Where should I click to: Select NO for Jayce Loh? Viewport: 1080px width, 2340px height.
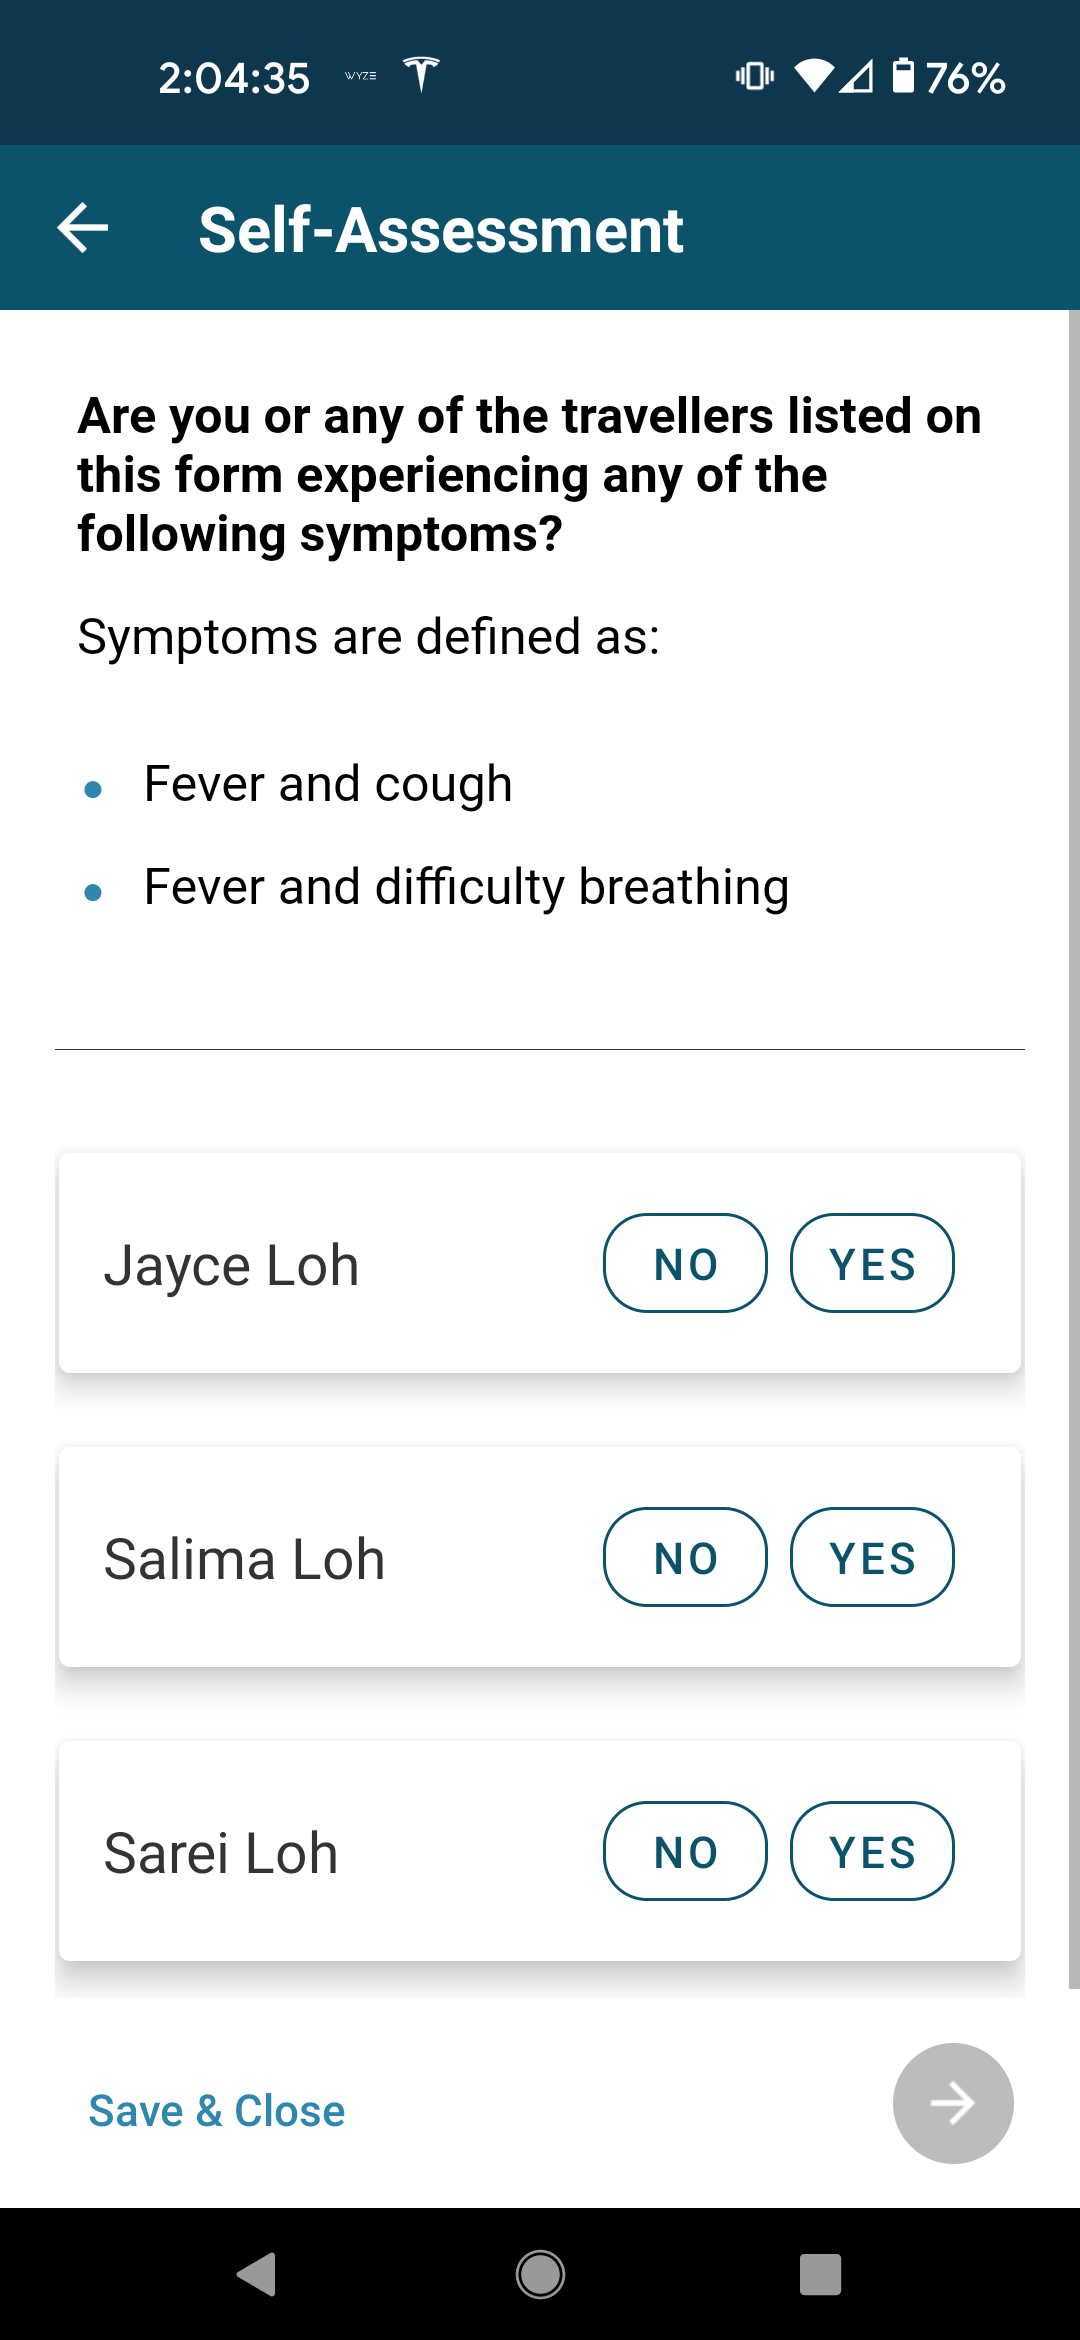685,1264
